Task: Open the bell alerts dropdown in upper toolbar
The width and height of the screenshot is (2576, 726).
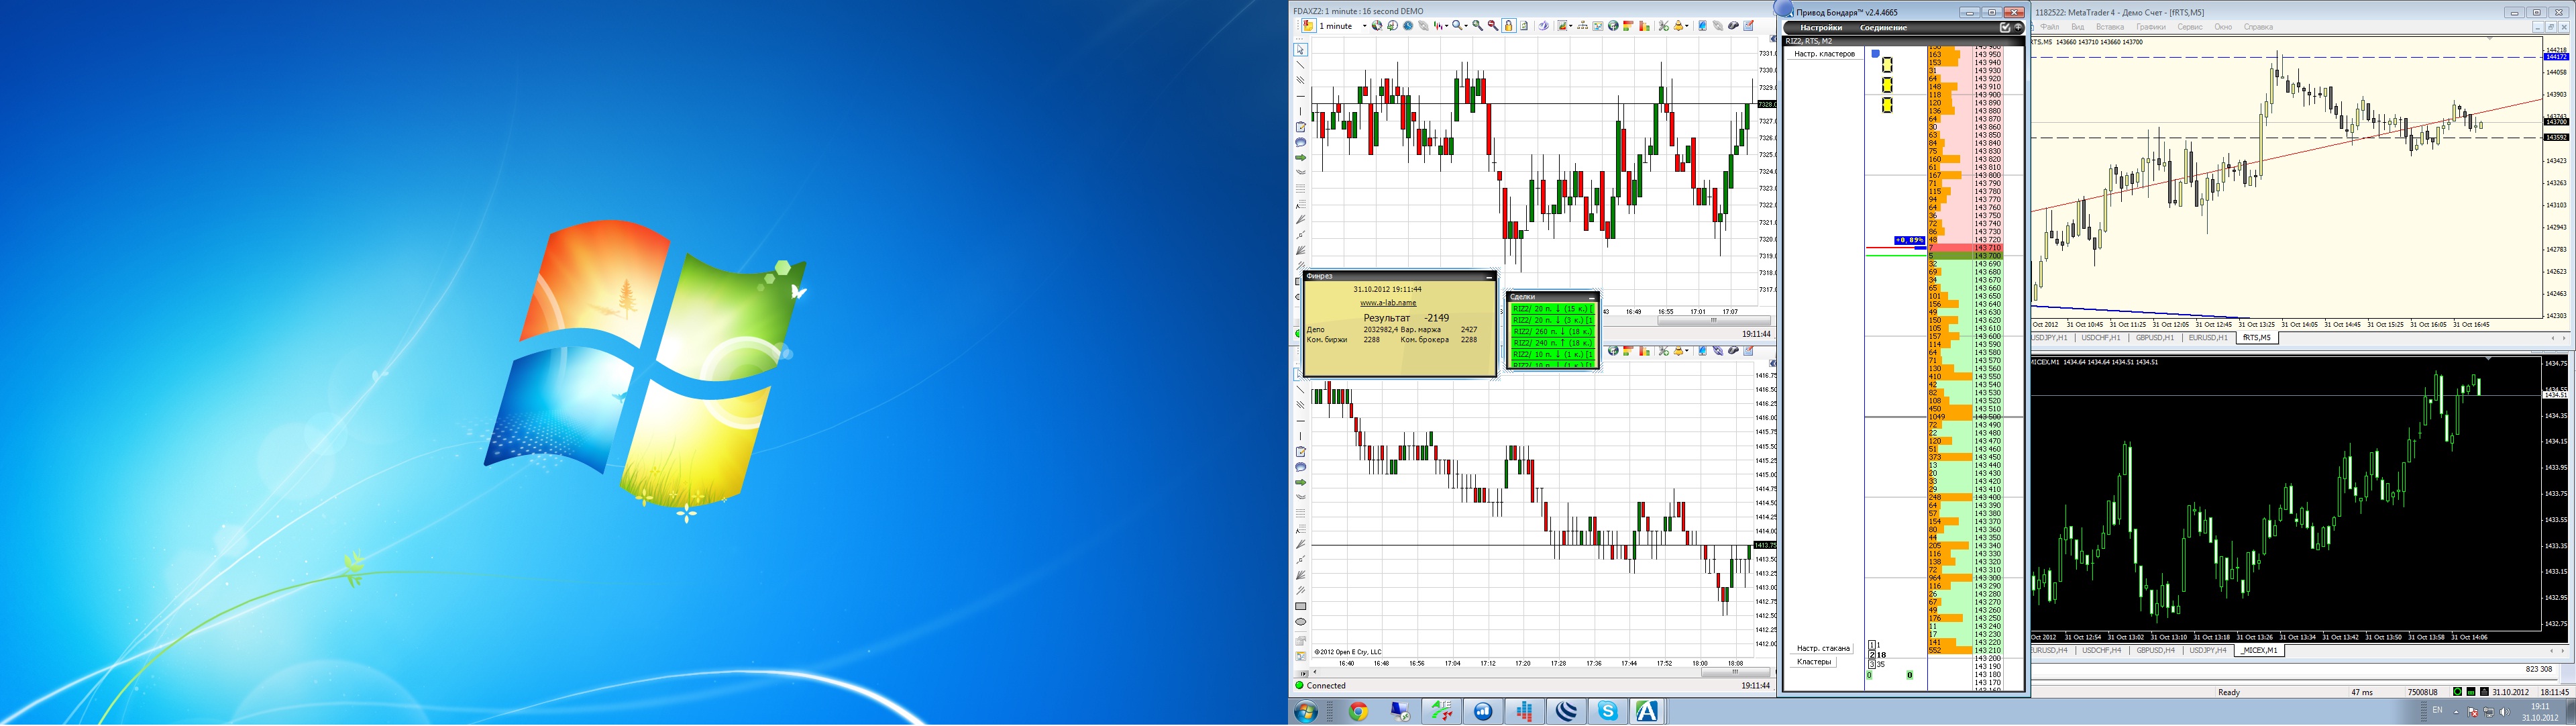Action: tap(1682, 26)
